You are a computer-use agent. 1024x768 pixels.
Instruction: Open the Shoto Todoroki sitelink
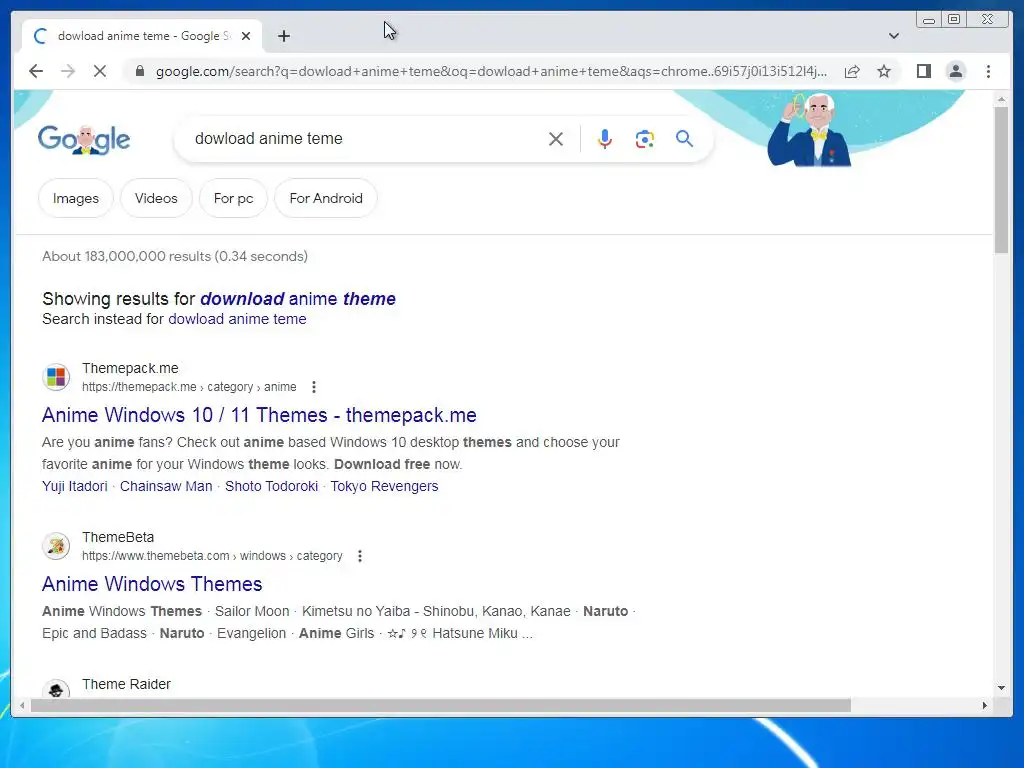tap(271, 486)
